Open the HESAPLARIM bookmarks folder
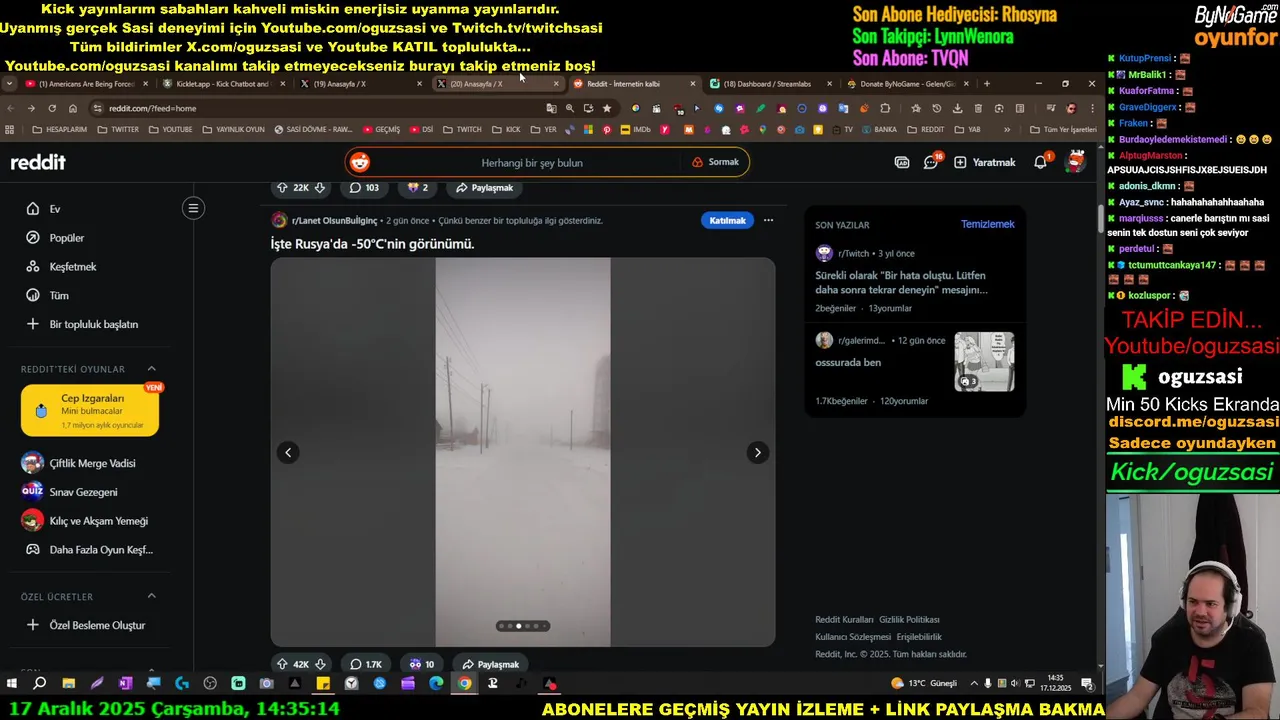Screen dimensions: 1280x720 point(60,129)
